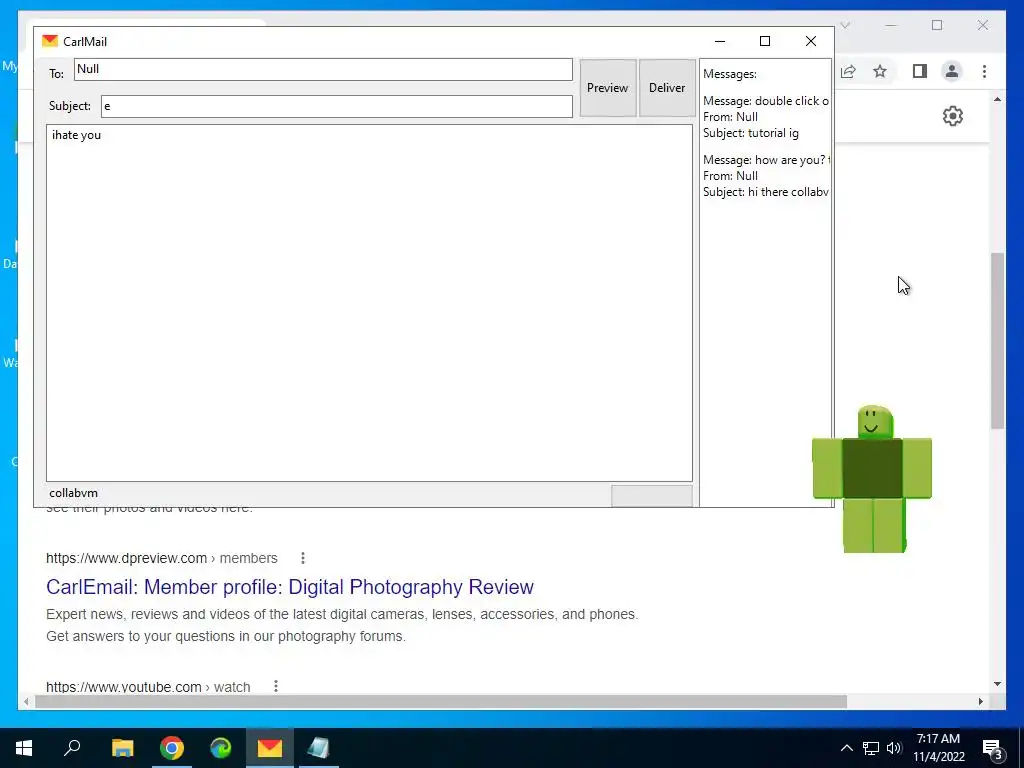Switch to Google Chrome on the taskbar
The height and width of the screenshot is (768, 1024).
click(172, 748)
